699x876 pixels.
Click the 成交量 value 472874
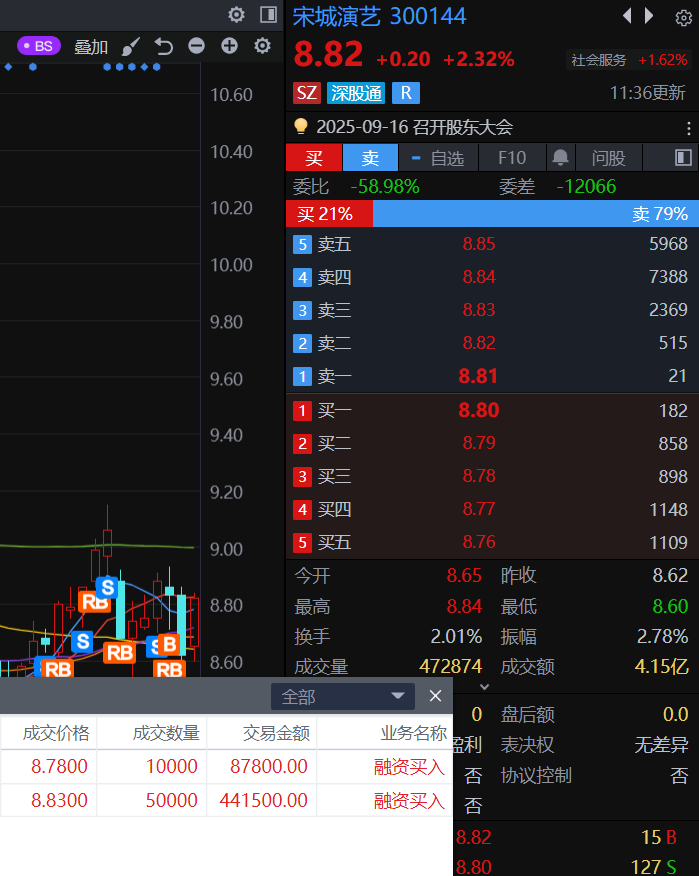(x=450, y=666)
